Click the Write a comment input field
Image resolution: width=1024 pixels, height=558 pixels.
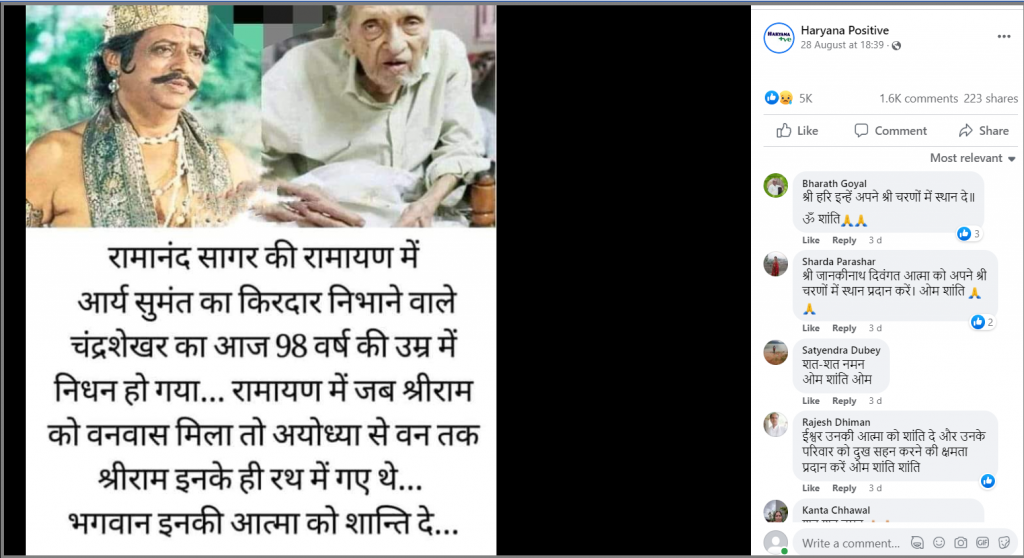[x=851, y=543]
